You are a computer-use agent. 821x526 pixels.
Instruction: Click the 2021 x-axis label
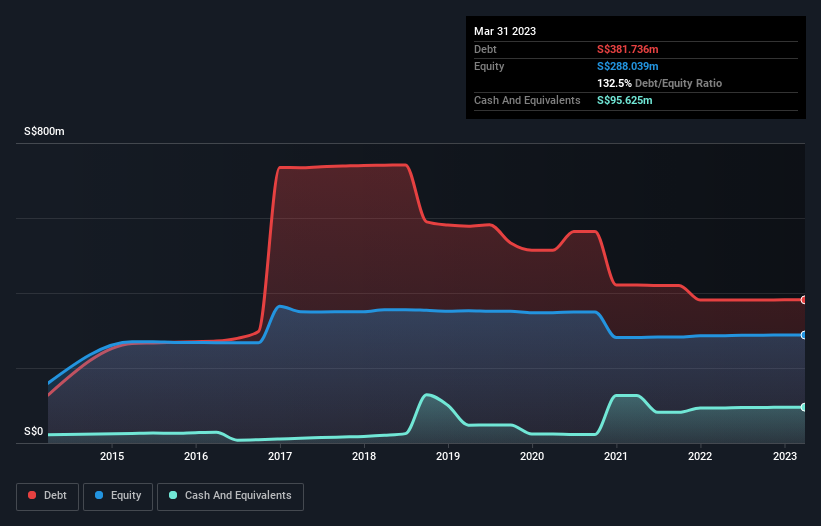coord(616,456)
